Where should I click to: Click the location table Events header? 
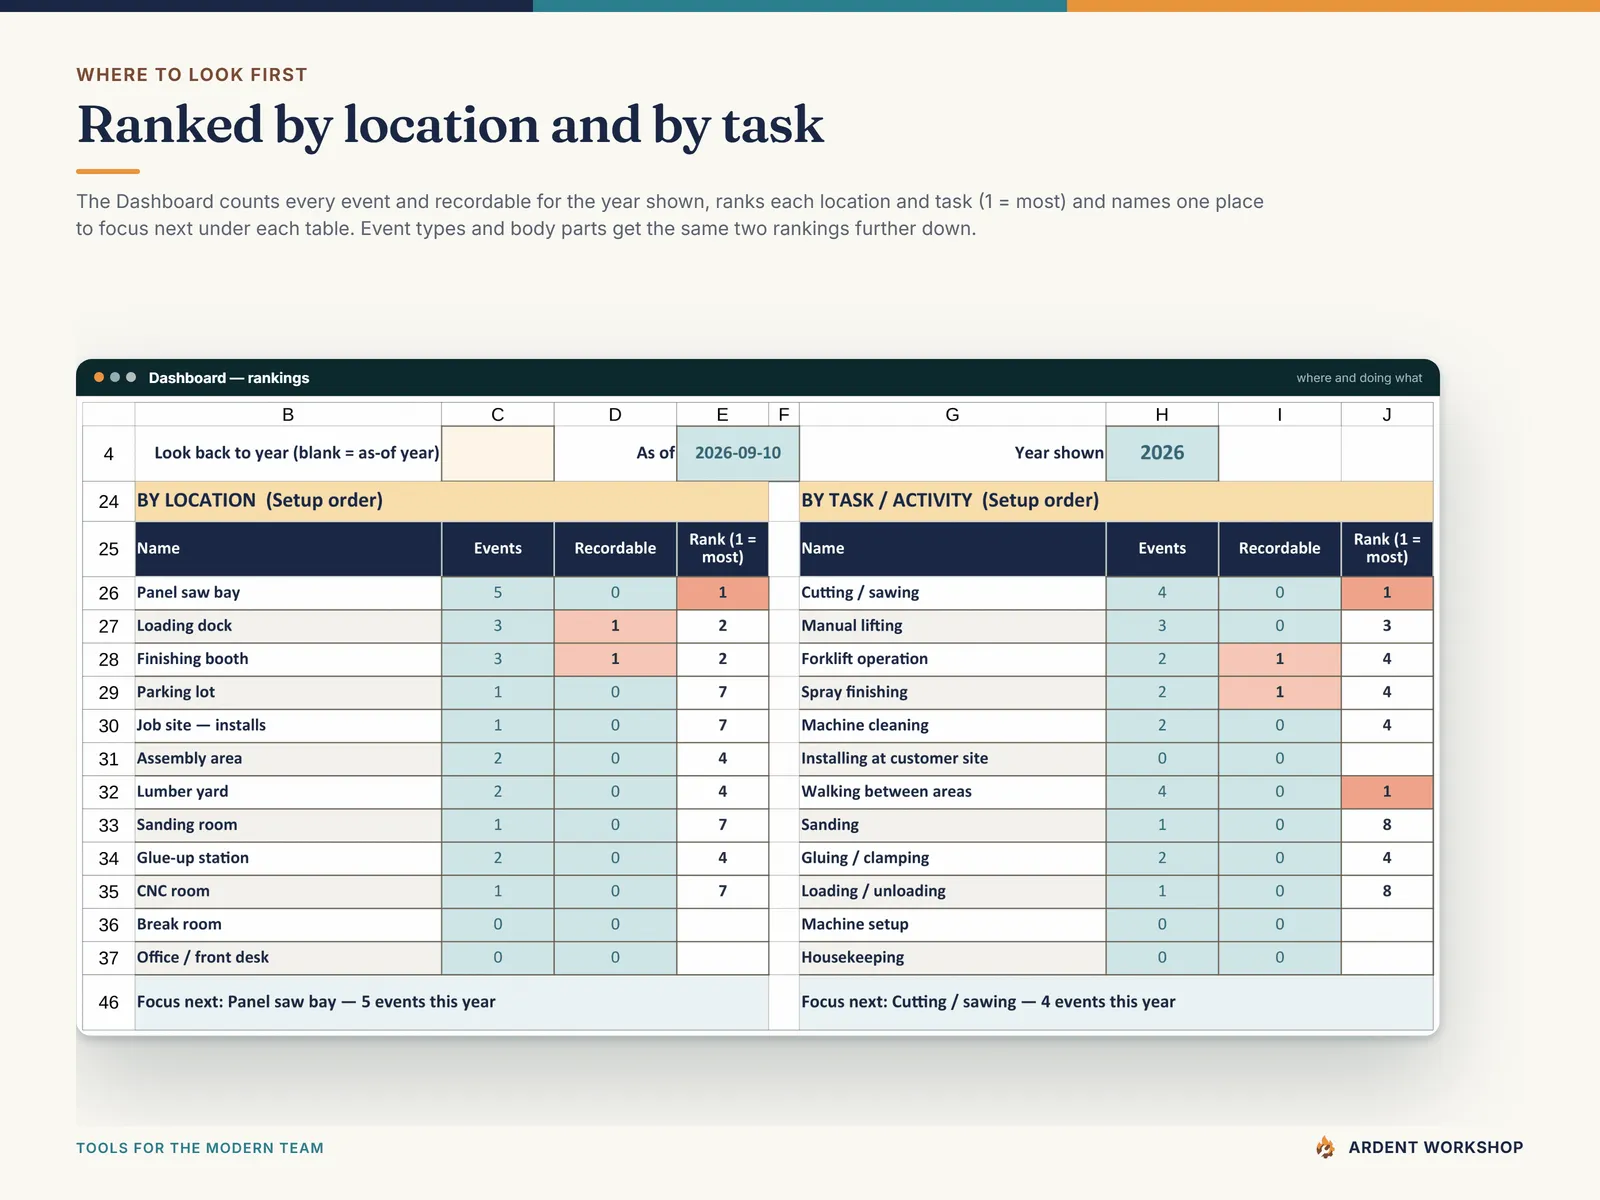tap(497, 548)
